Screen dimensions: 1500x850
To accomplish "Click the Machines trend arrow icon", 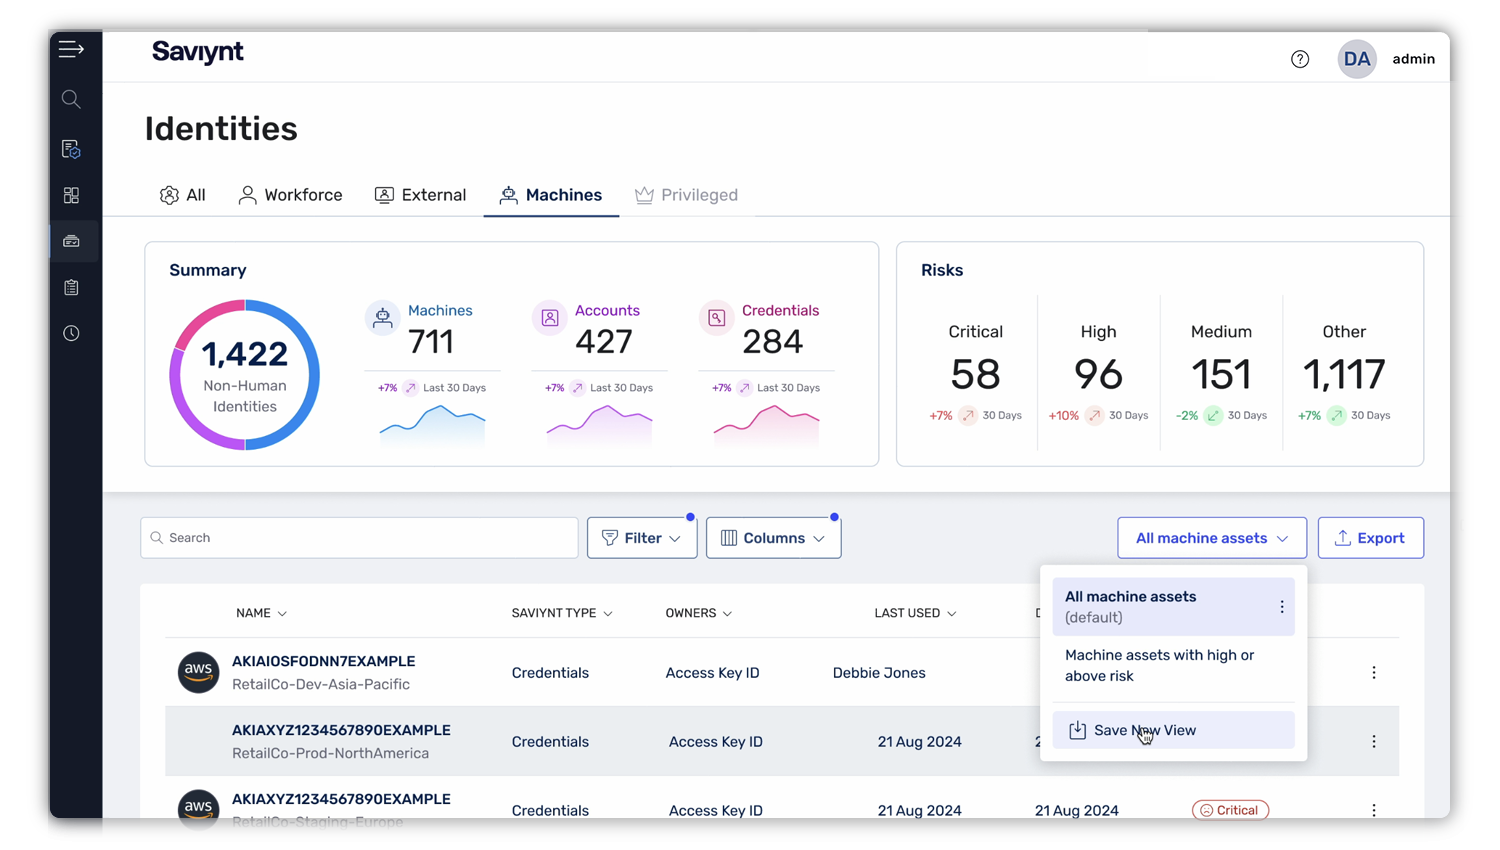I will point(411,388).
